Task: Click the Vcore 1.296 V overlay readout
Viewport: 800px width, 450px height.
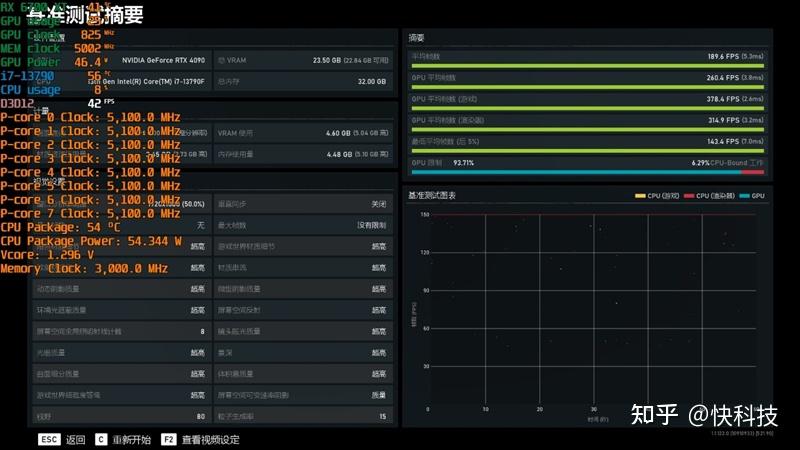Action: click(x=47, y=255)
